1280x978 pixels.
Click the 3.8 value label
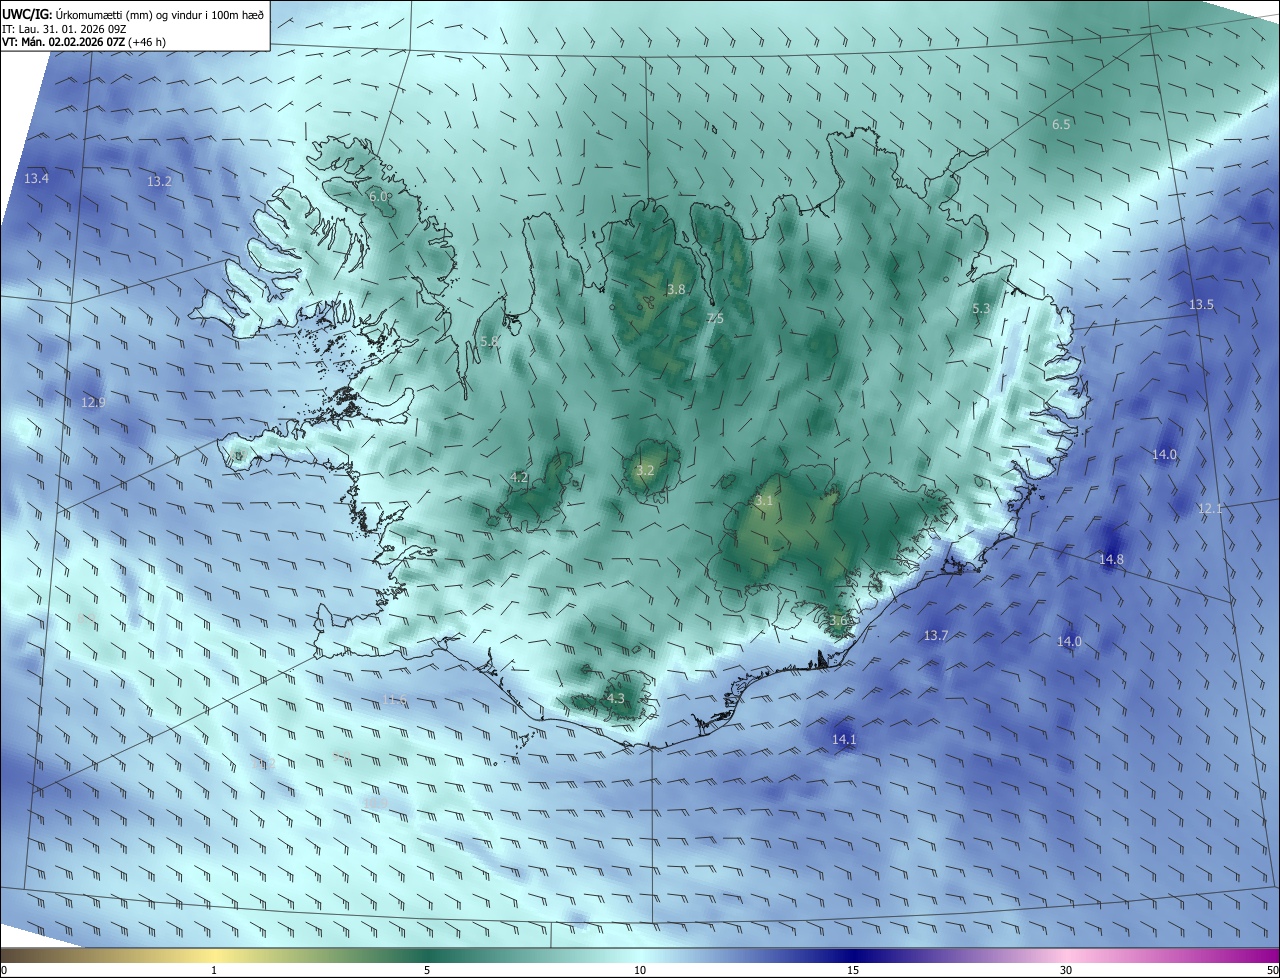(x=676, y=289)
